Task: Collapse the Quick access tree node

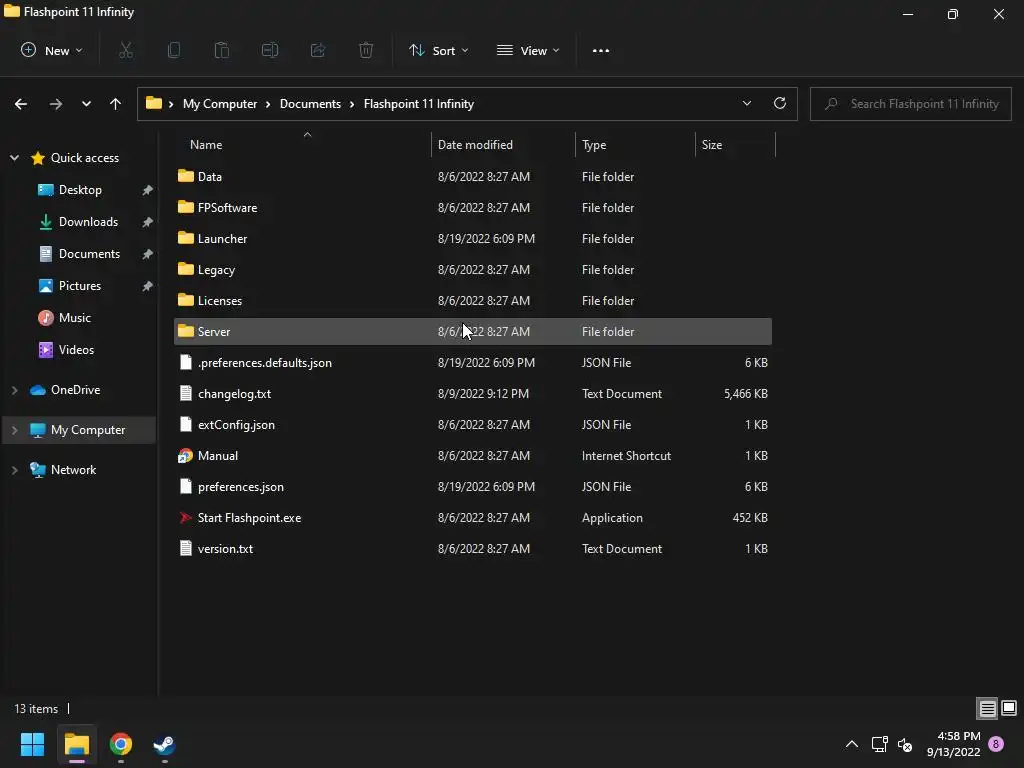Action: [14, 157]
